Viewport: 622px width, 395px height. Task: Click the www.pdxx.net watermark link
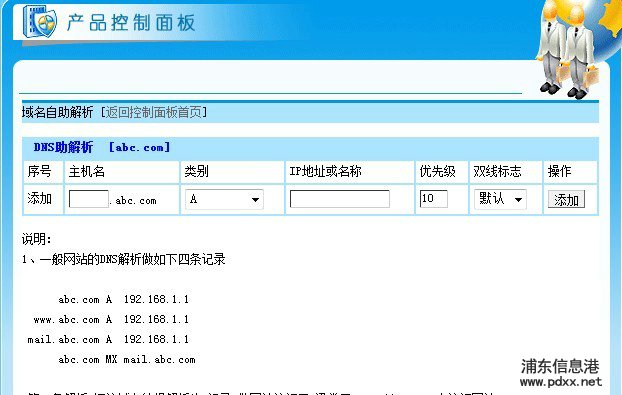click(561, 382)
